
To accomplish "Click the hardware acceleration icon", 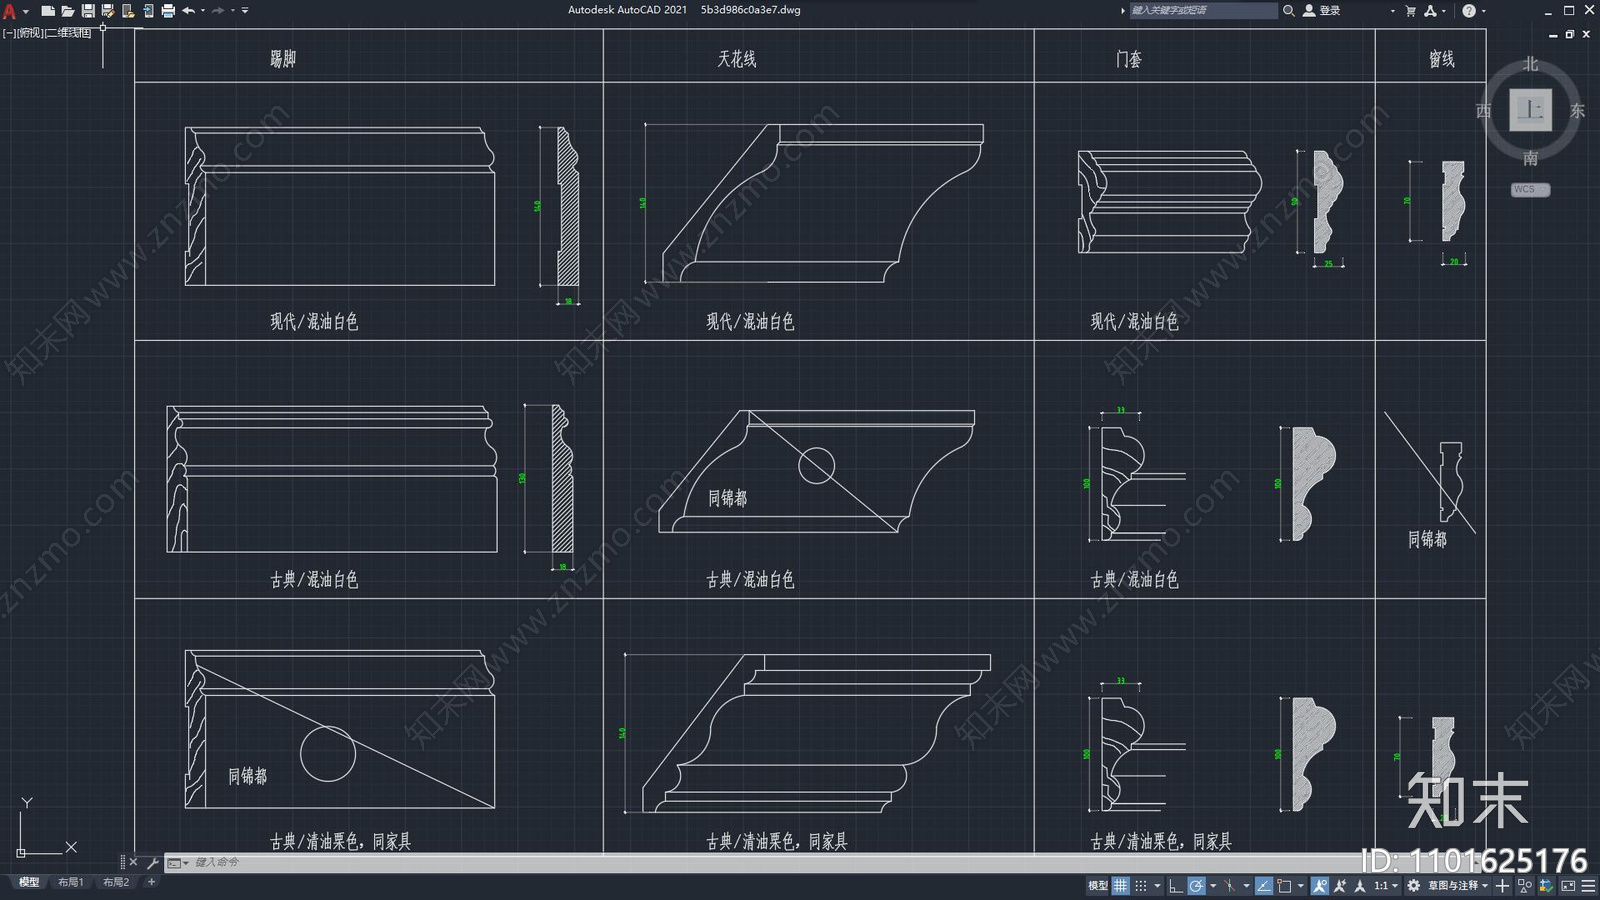I will point(1546,885).
